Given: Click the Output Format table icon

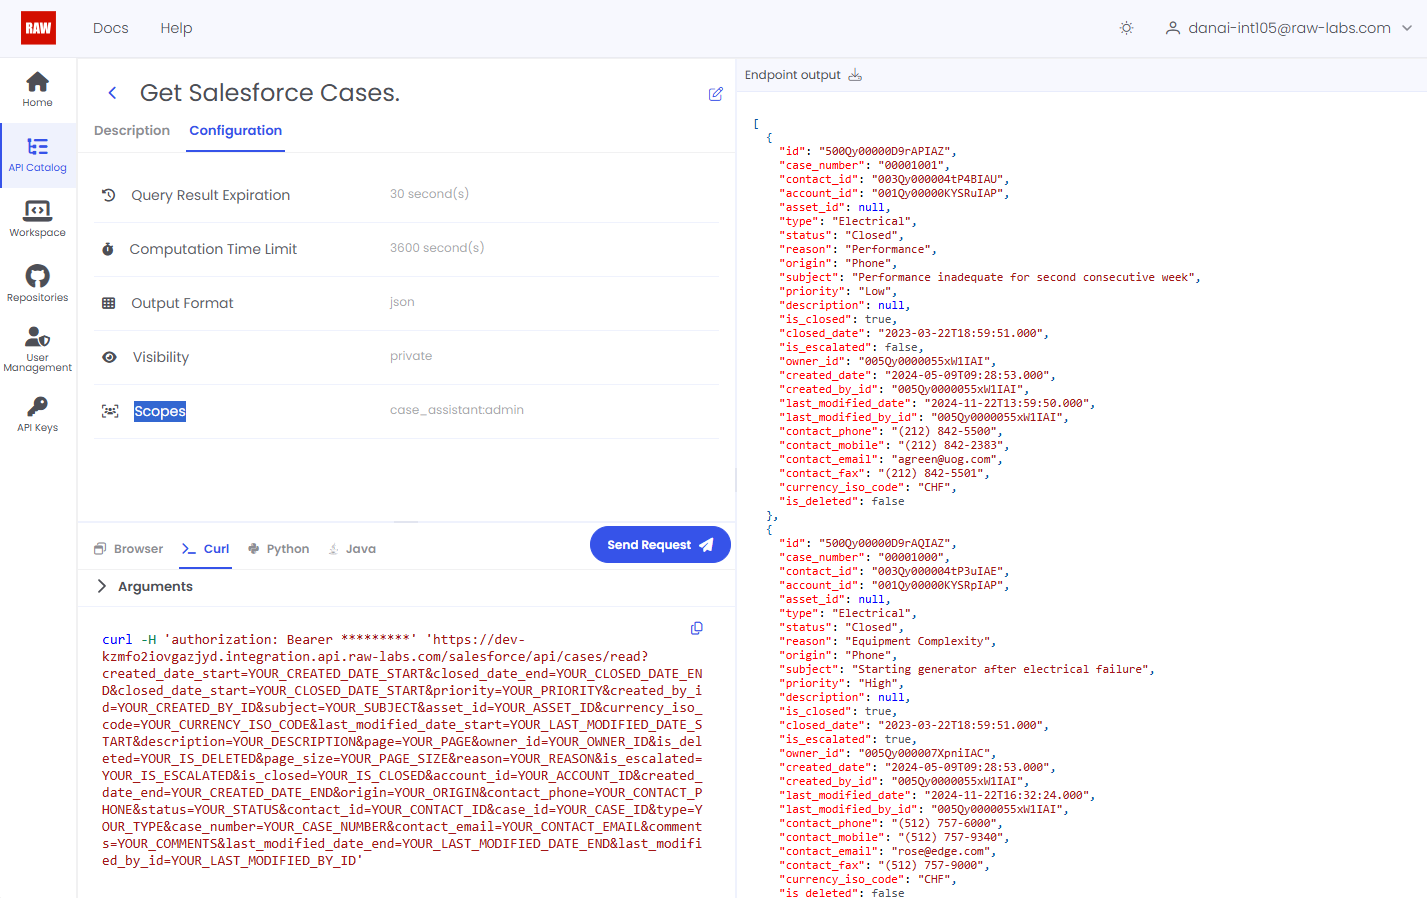Looking at the screenshot, I should click(x=109, y=303).
